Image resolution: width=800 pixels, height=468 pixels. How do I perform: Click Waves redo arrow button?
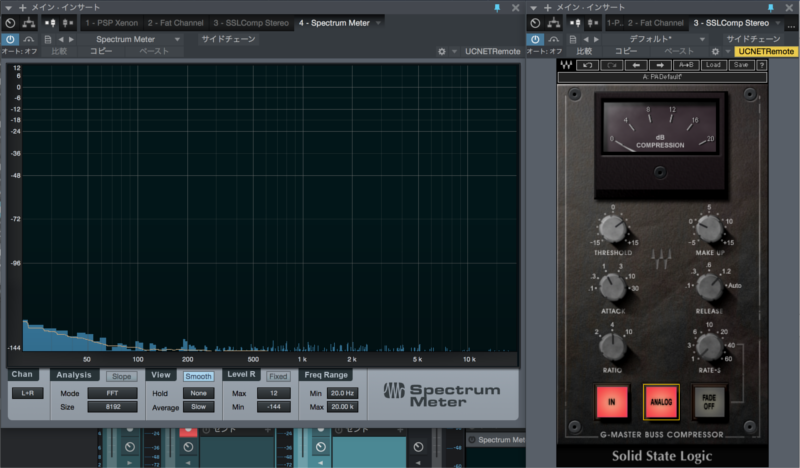coord(612,65)
